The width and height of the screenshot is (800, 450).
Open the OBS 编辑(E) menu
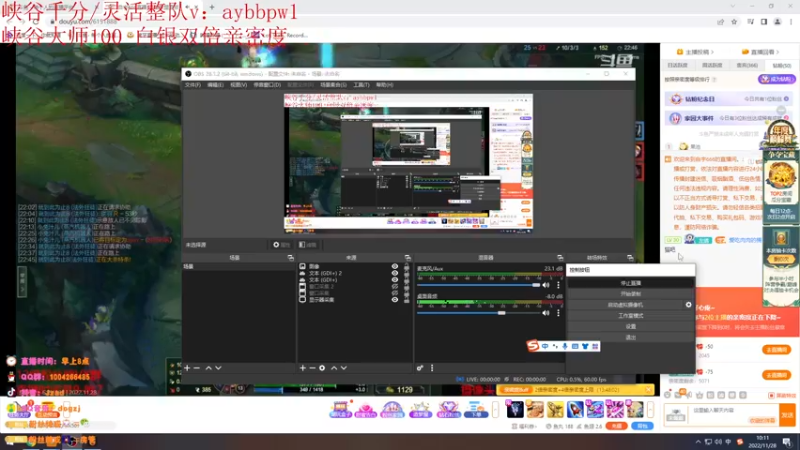[215, 85]
